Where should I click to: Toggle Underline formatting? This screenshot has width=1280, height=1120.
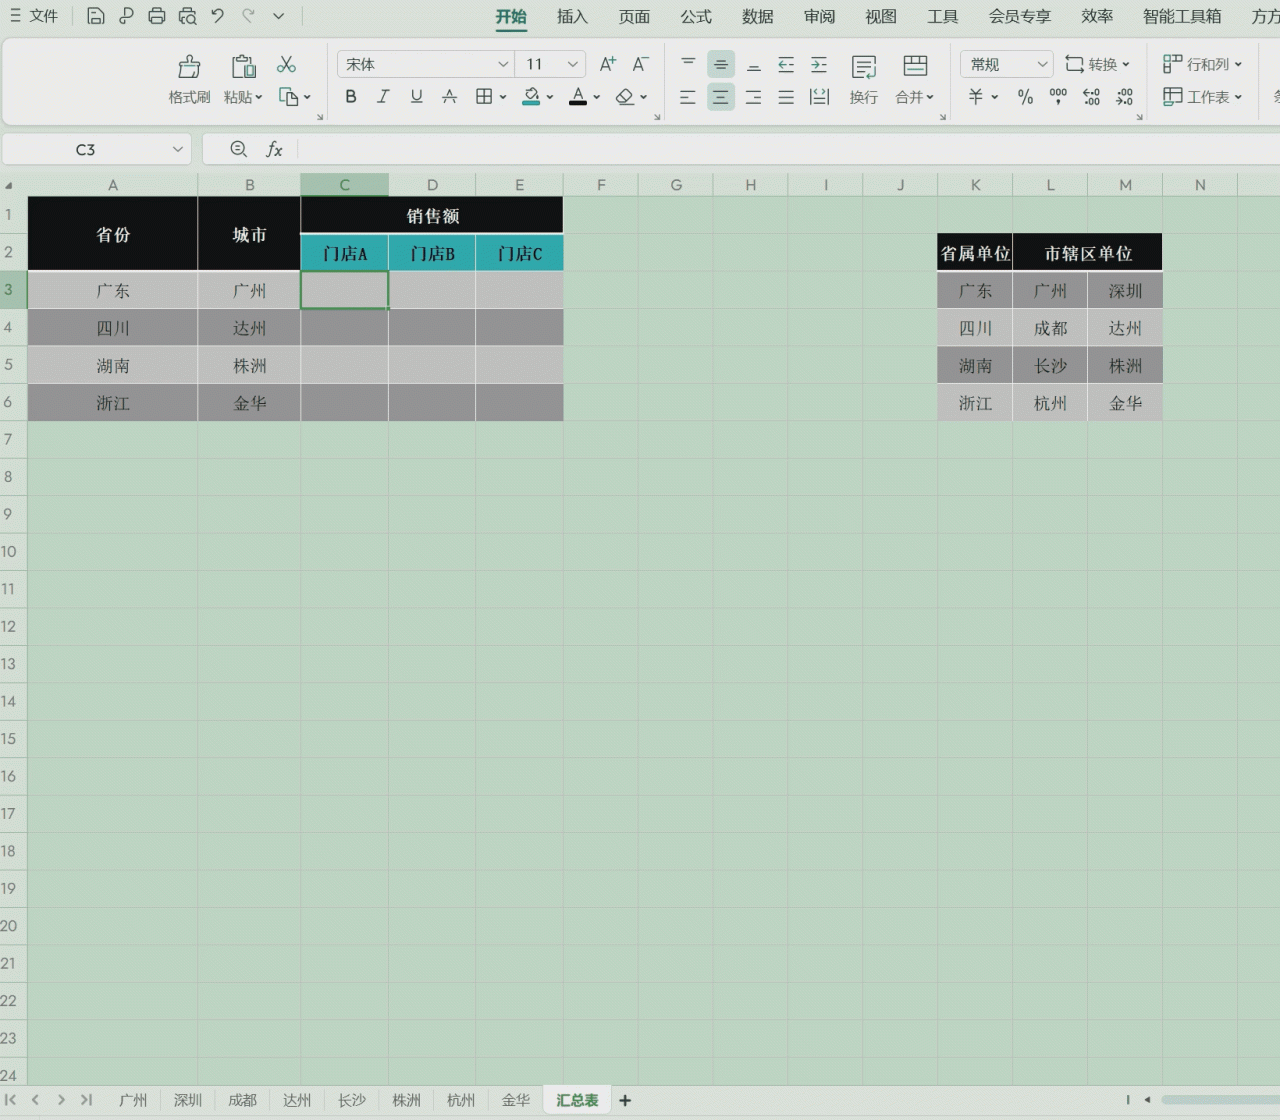click(417, 97)
